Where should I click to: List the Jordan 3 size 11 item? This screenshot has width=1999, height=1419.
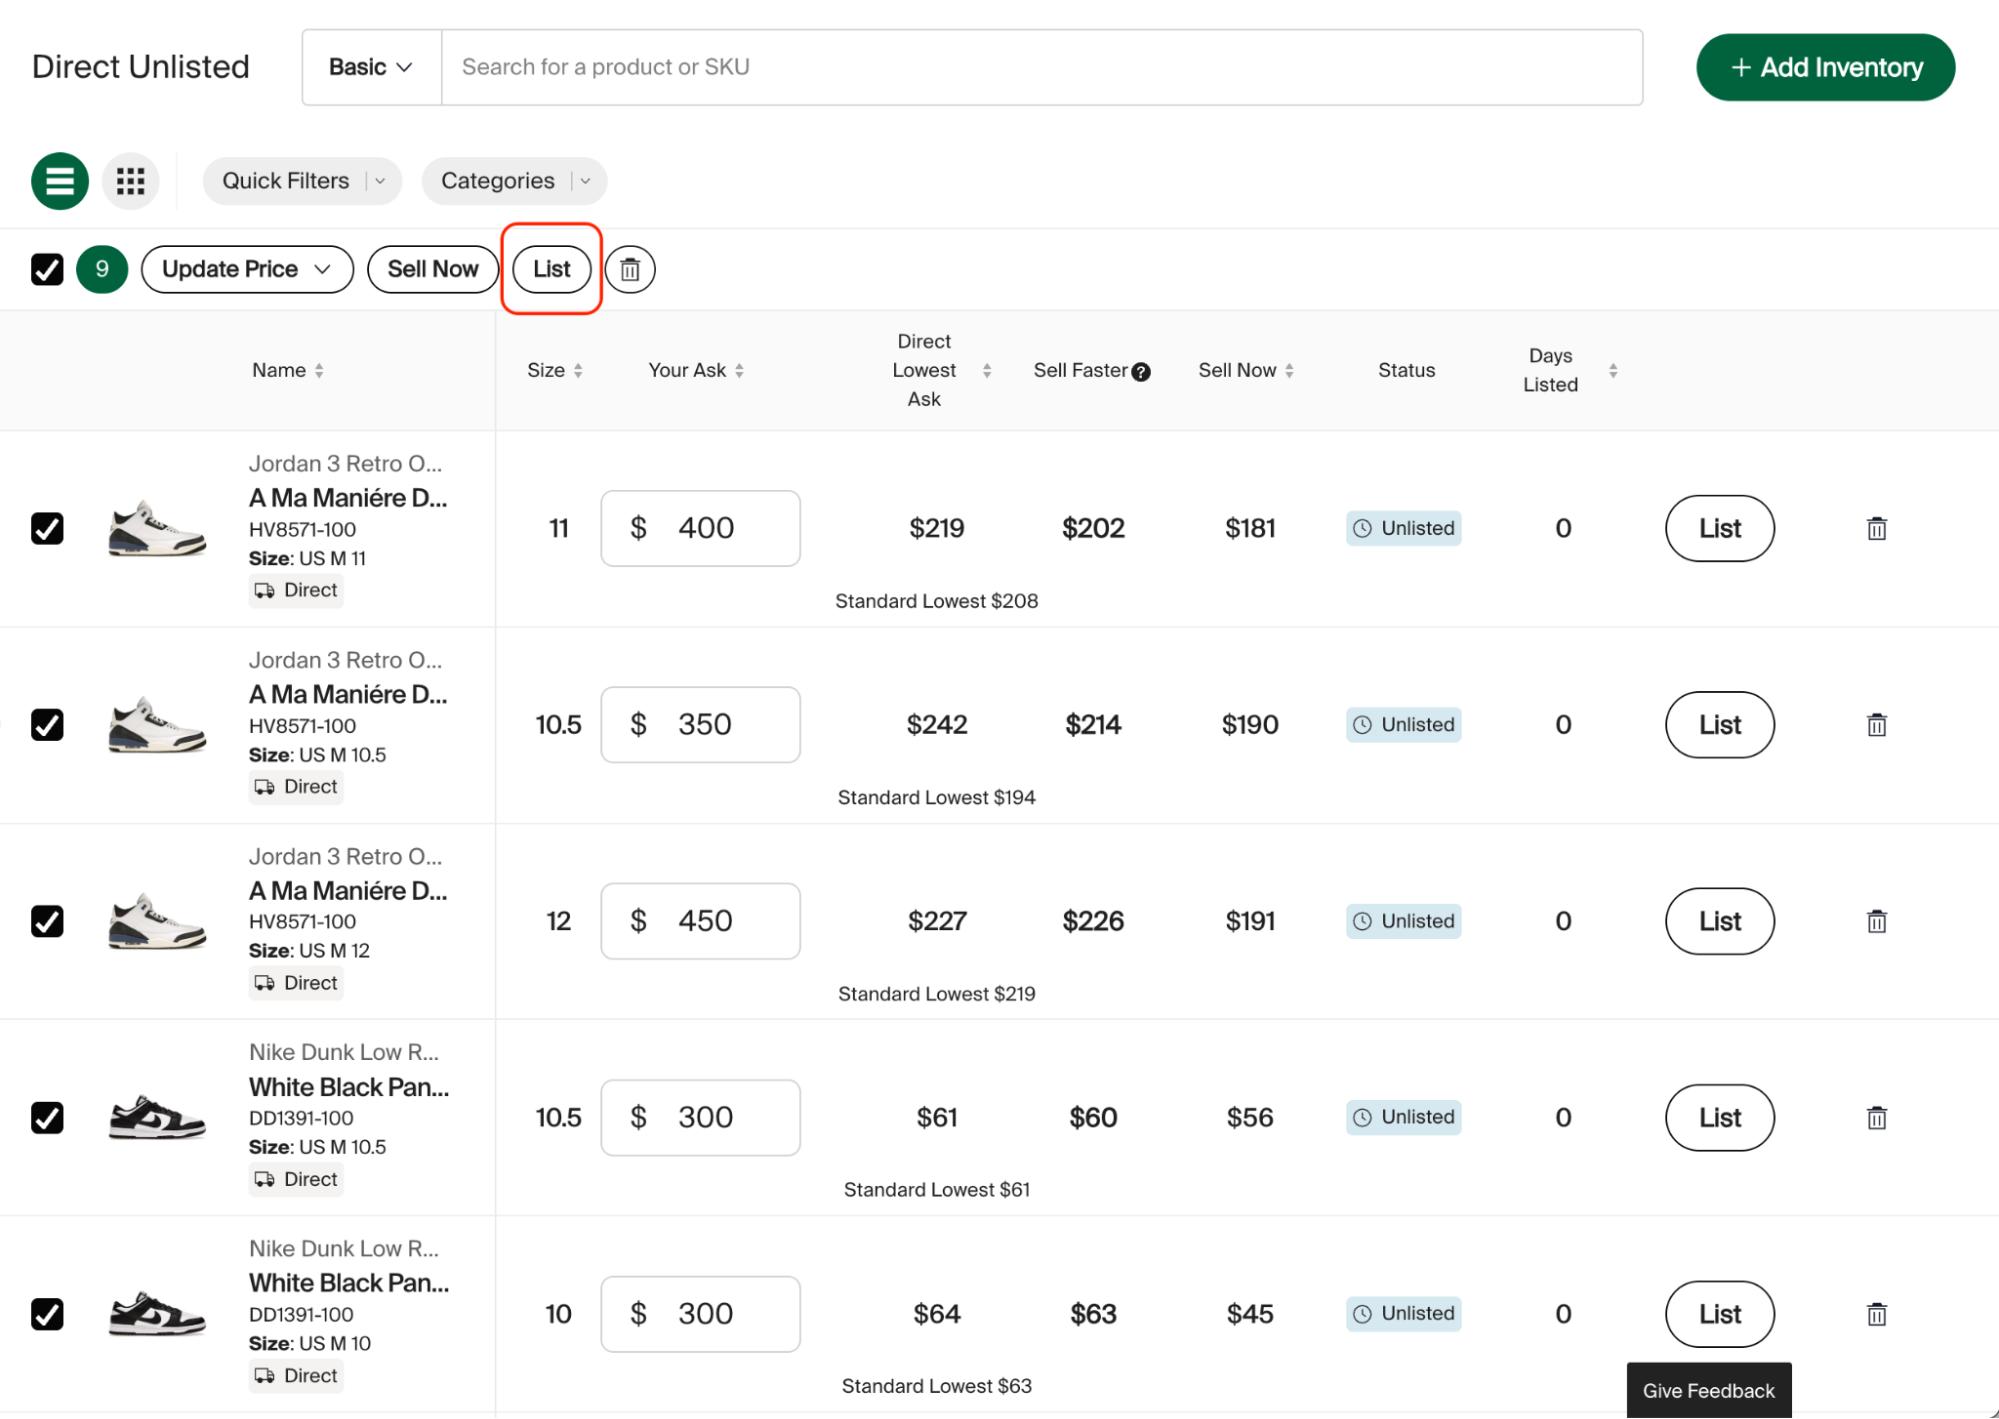pos(1720,528)
